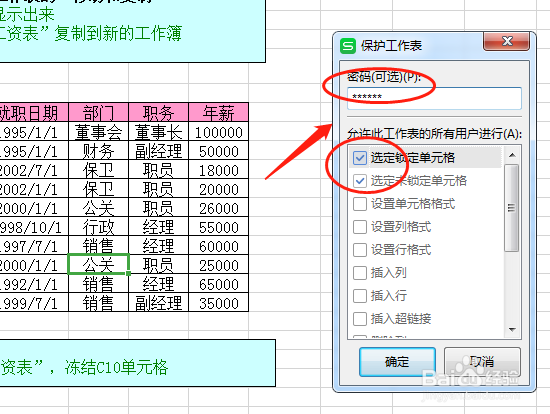Click the WPS spreadsheet icon in dialog title
Viewport: 550px width, 414px height.
point(348,46)
